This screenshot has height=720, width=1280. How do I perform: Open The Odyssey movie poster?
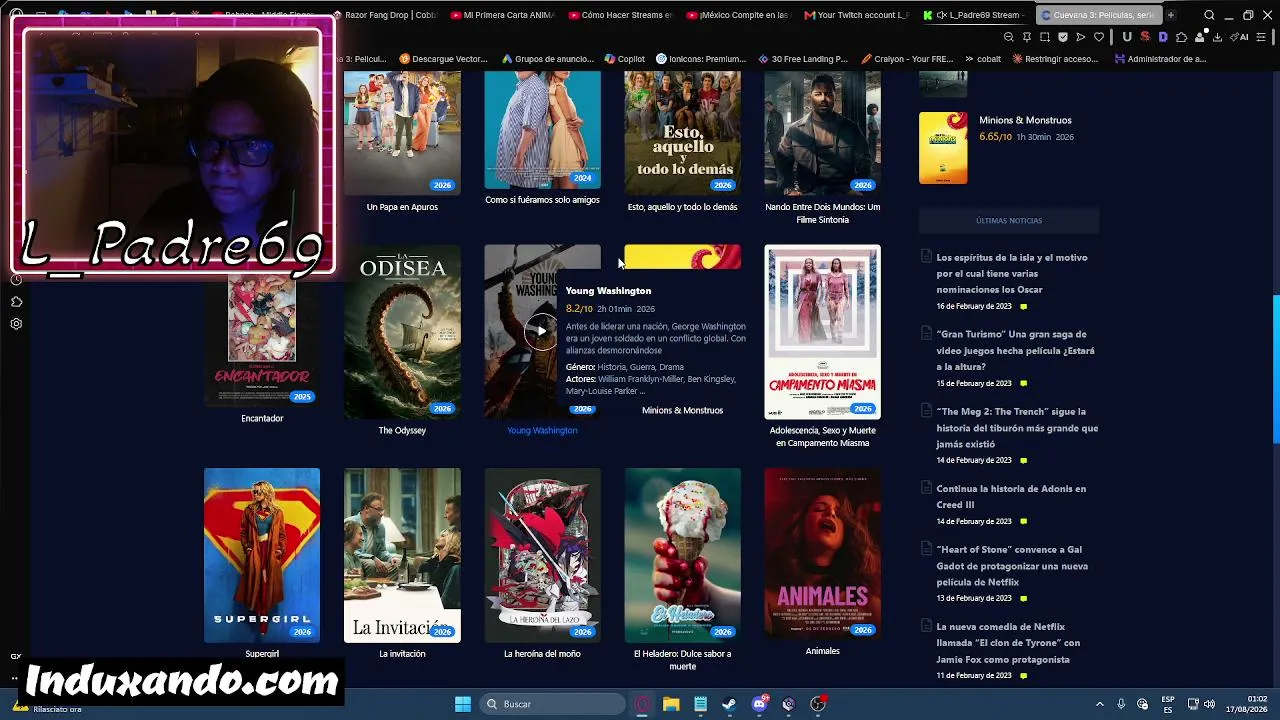point(402,332)
